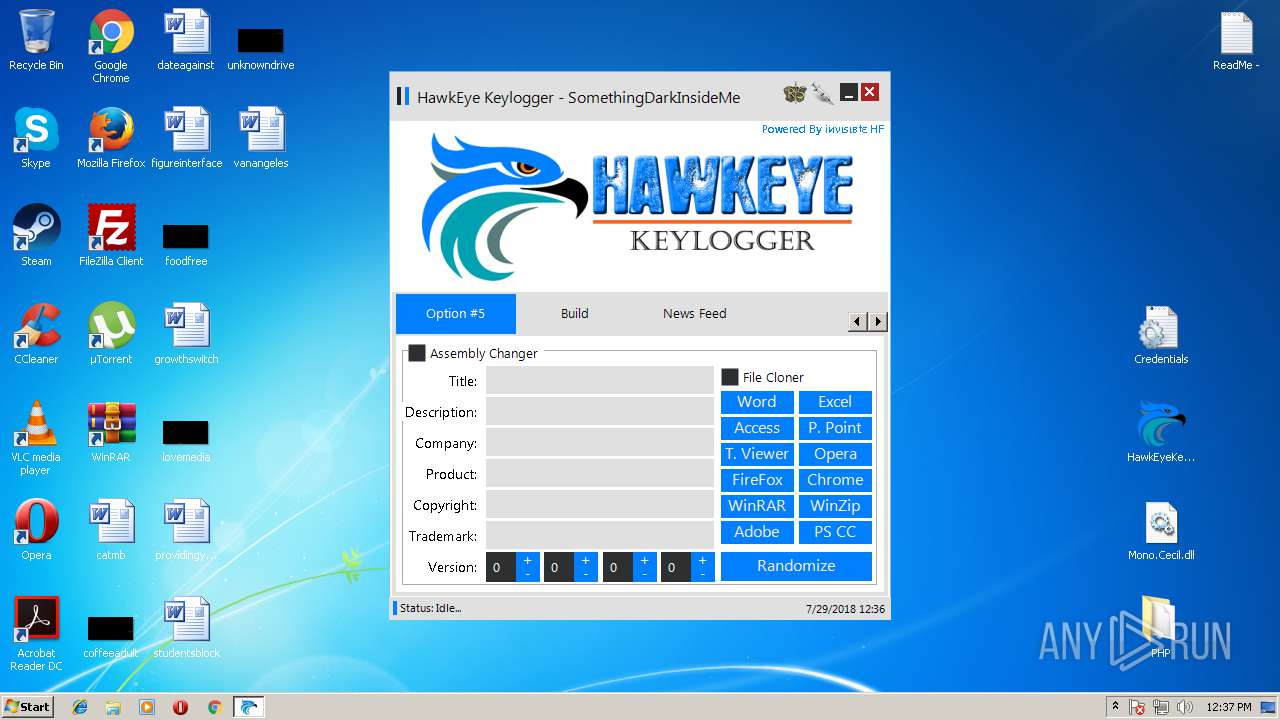
Task: Select FileZilla Client desktop shortcut
Action: click(111, 236)
